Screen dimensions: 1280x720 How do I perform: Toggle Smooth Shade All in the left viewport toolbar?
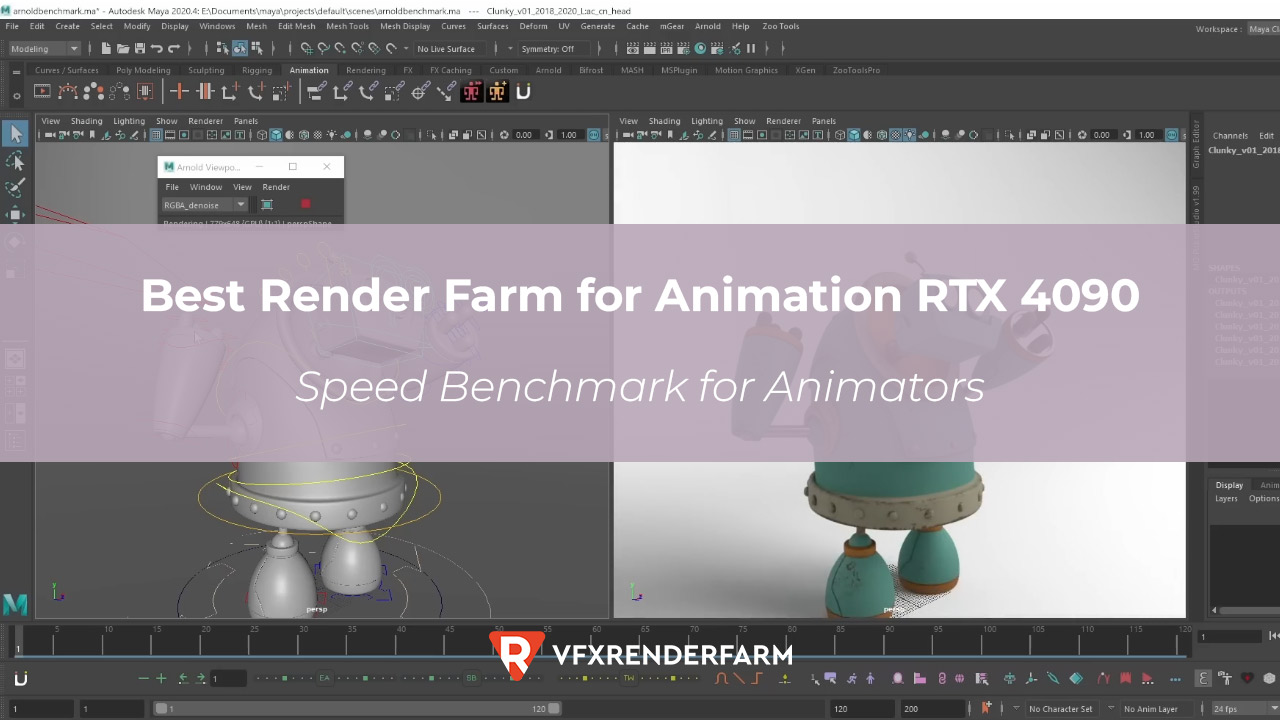(276, 135)
